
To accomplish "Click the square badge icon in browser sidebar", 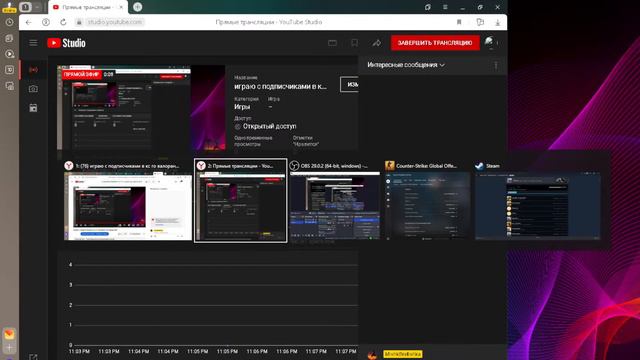I will pos(9,70).
